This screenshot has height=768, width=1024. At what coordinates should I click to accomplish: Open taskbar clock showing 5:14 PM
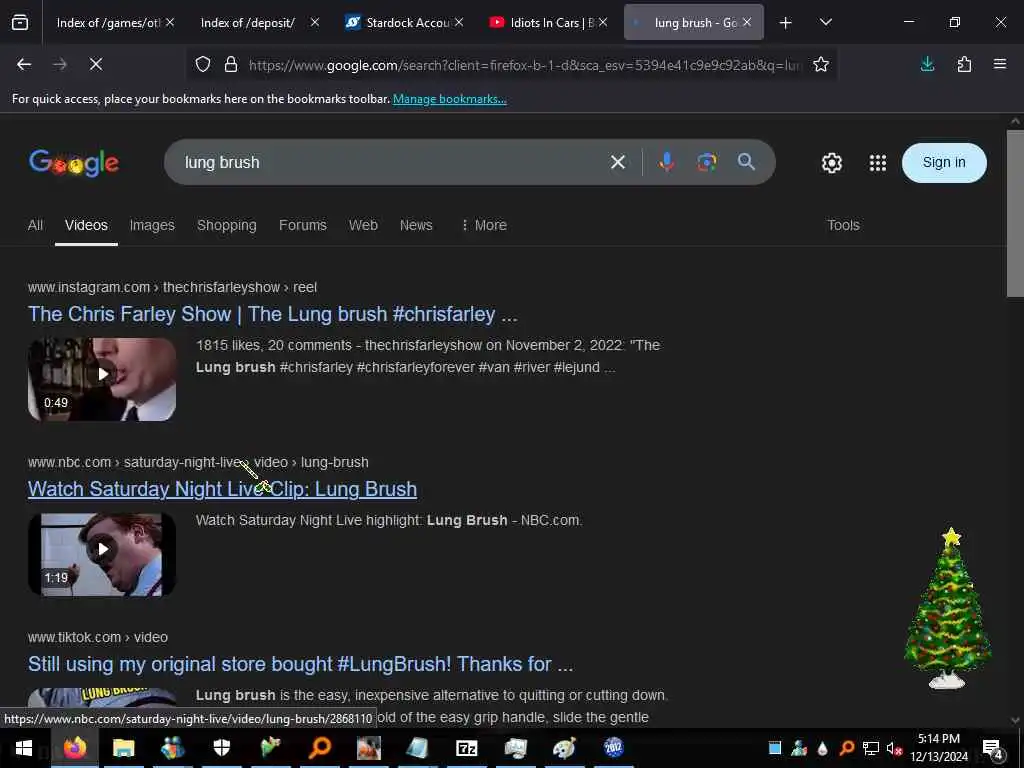(x=938, y=748)
